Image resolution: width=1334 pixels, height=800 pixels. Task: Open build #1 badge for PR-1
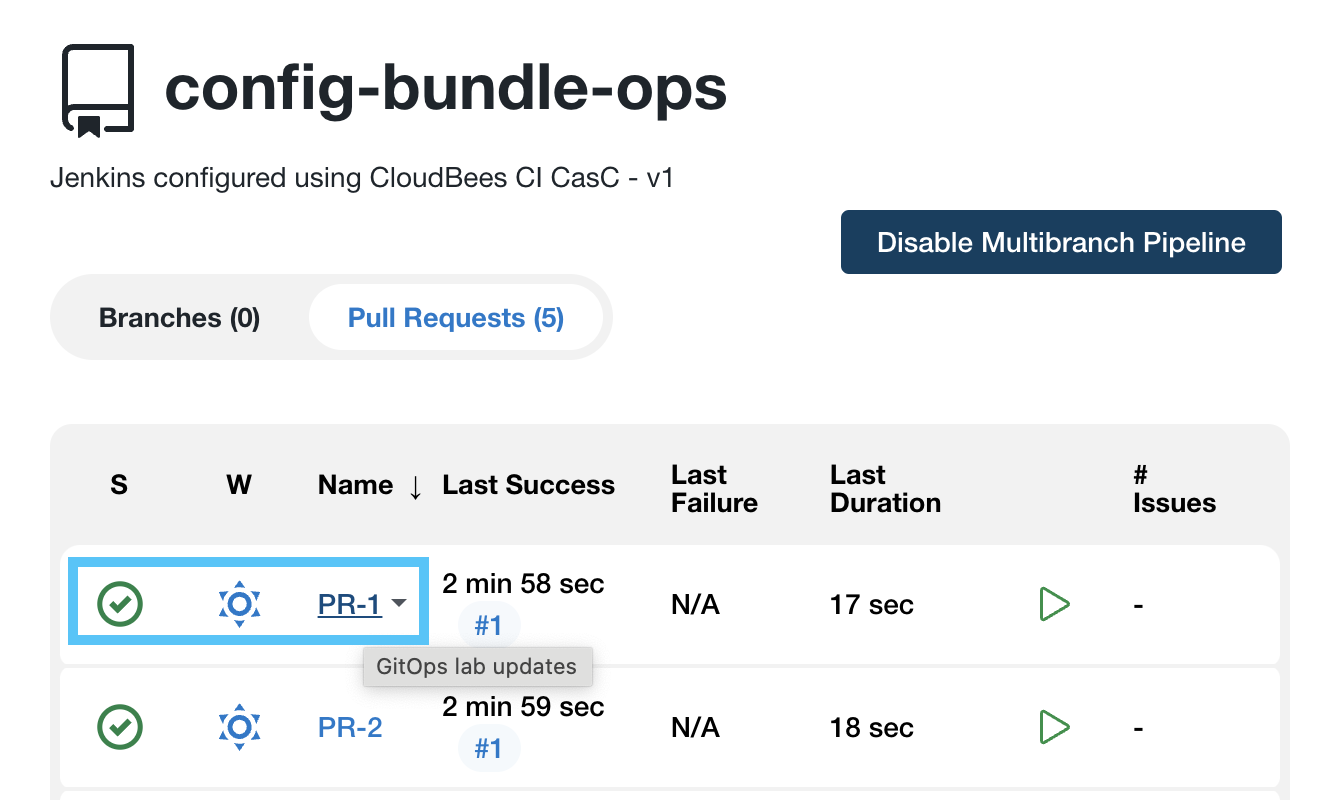(x=488, y=626)
